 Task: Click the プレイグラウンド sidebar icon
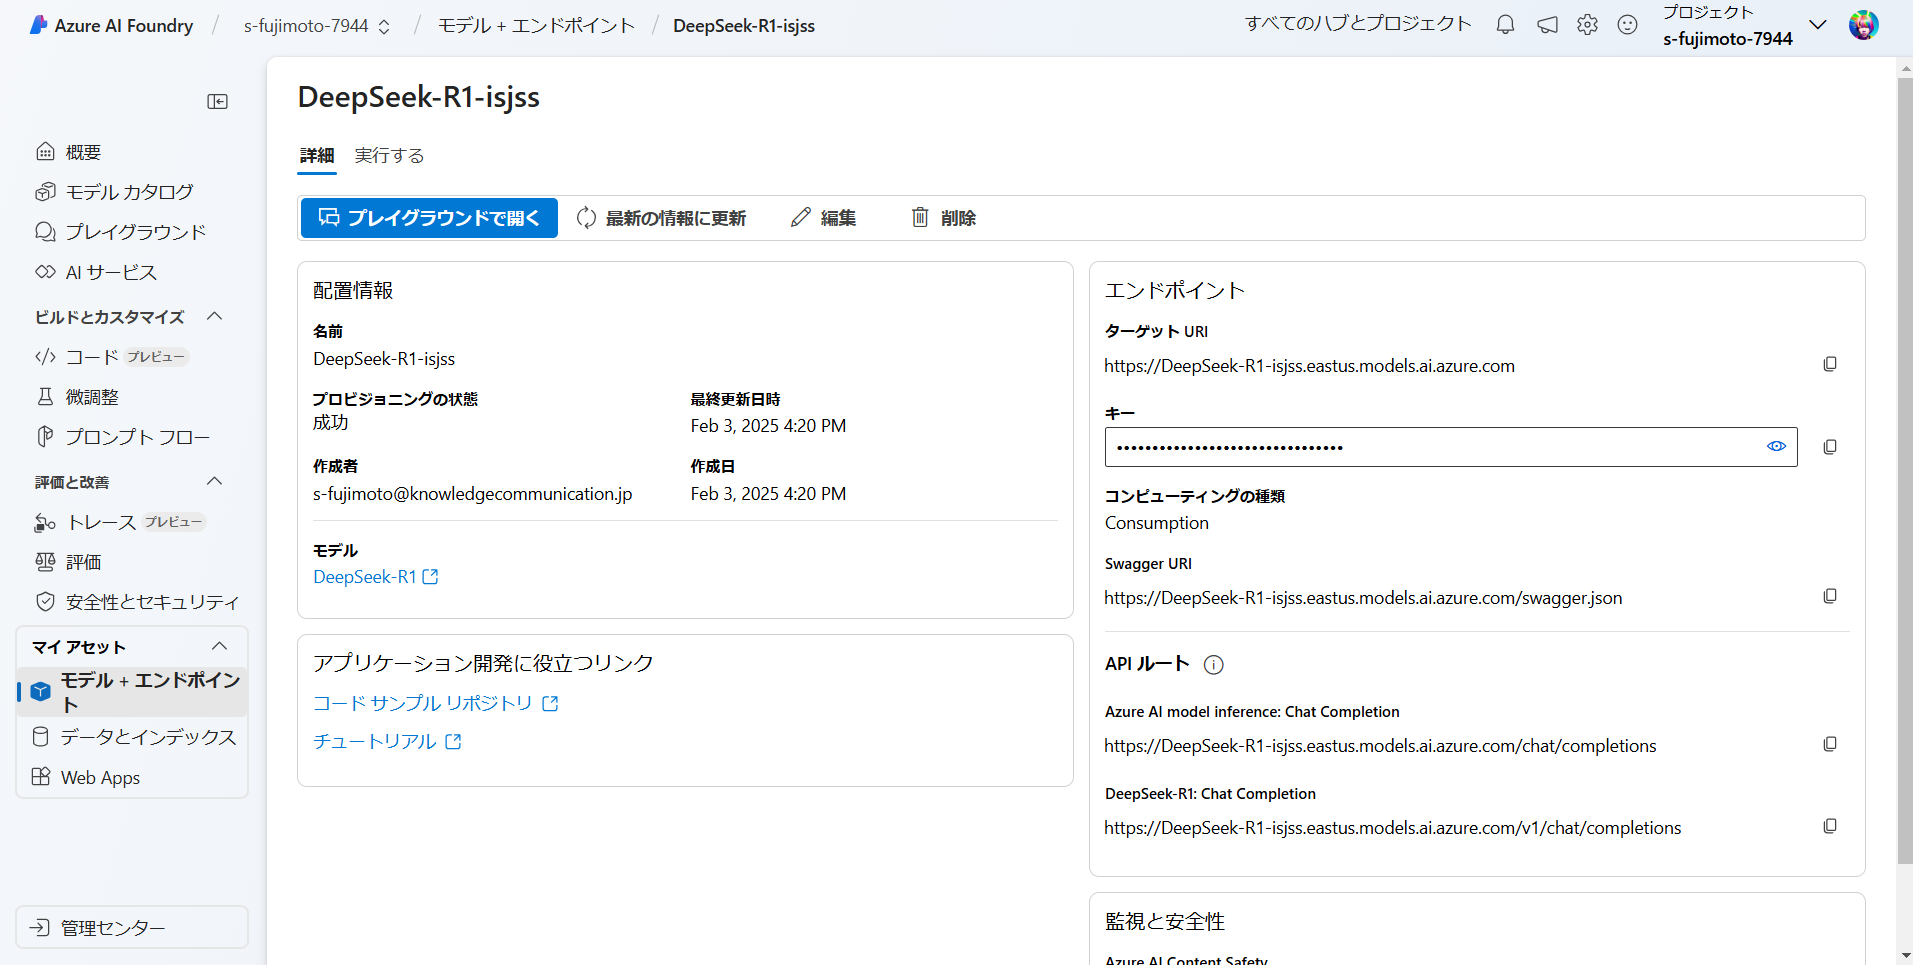(x=45, y=232)
